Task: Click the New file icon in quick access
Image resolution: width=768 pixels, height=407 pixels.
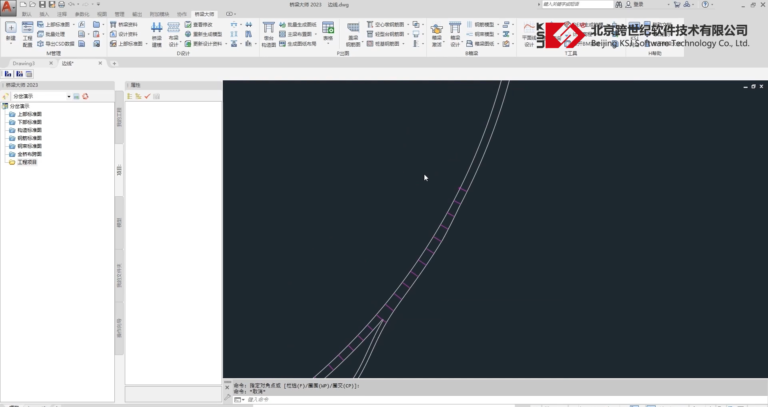Action: [23, 4]
